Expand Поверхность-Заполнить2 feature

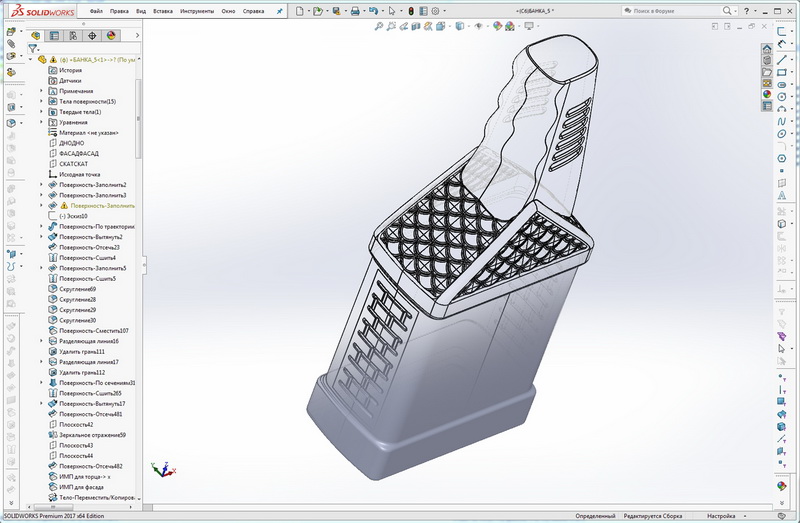(x=41, y=185)
